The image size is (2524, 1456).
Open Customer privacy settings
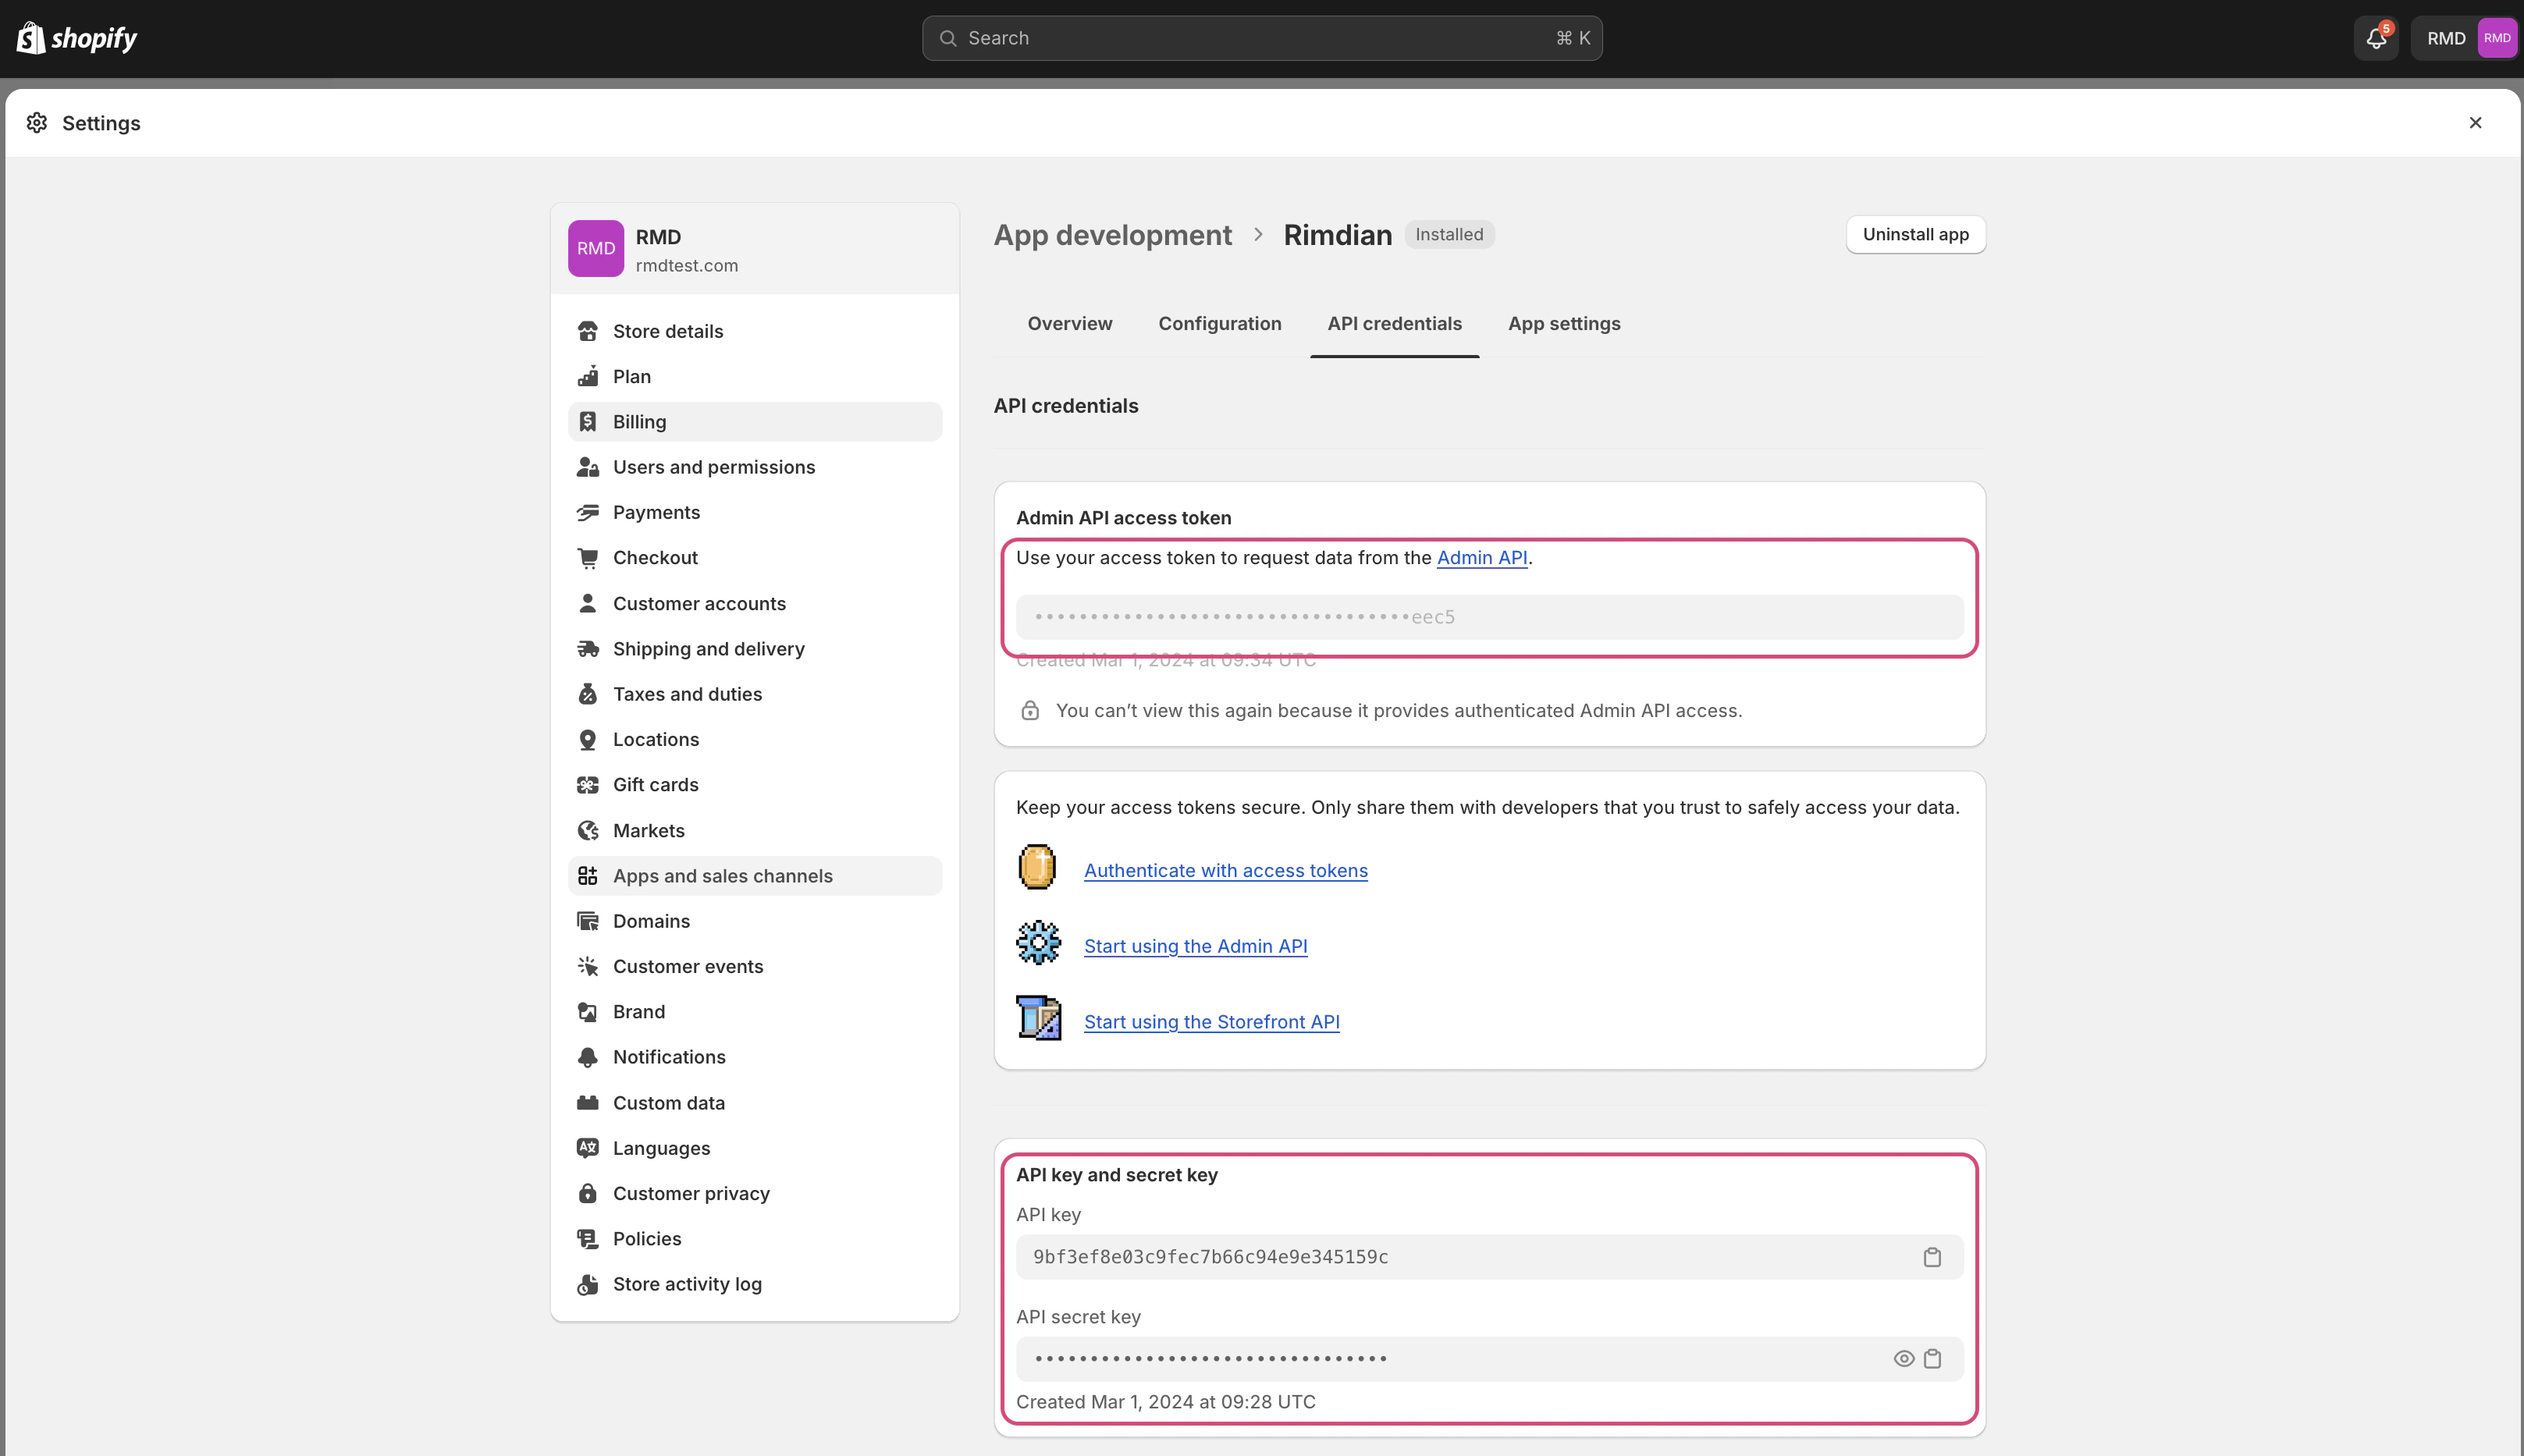coord(755,1193)
